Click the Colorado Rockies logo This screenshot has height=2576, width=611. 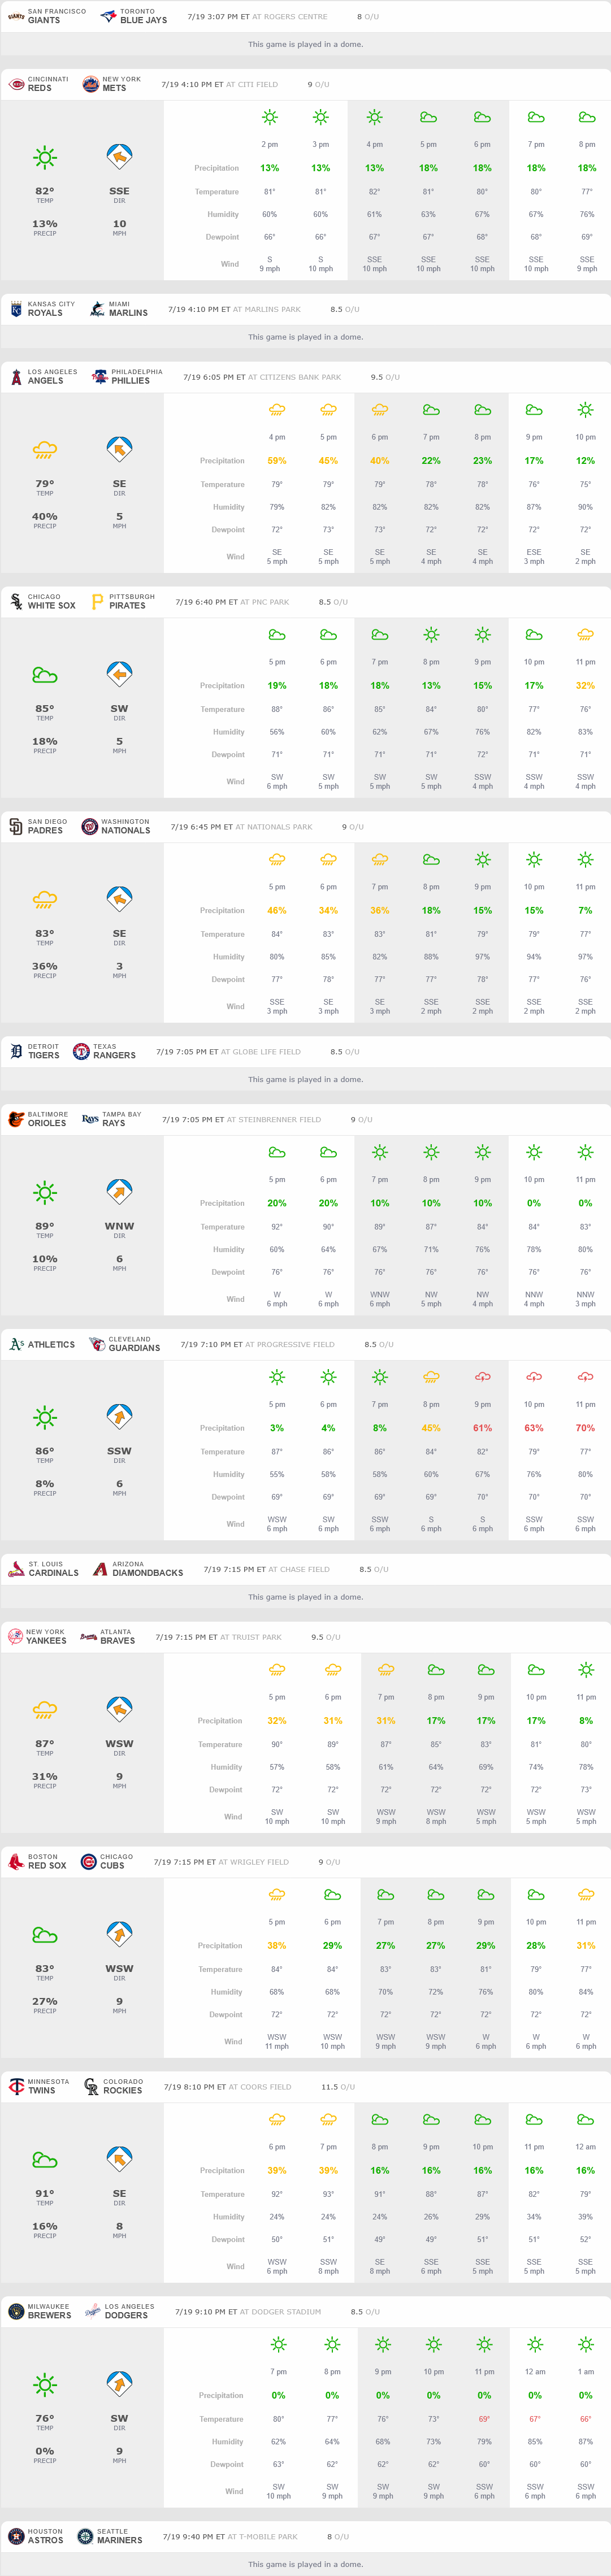(91, 2087)
